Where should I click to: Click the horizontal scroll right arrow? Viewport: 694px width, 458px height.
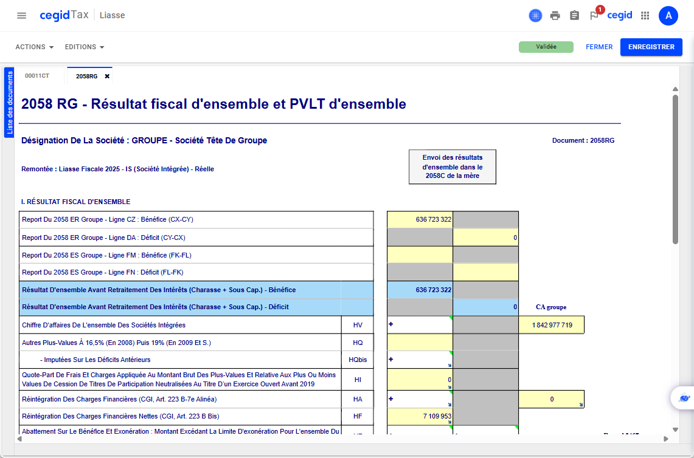[x=666, y=439]
